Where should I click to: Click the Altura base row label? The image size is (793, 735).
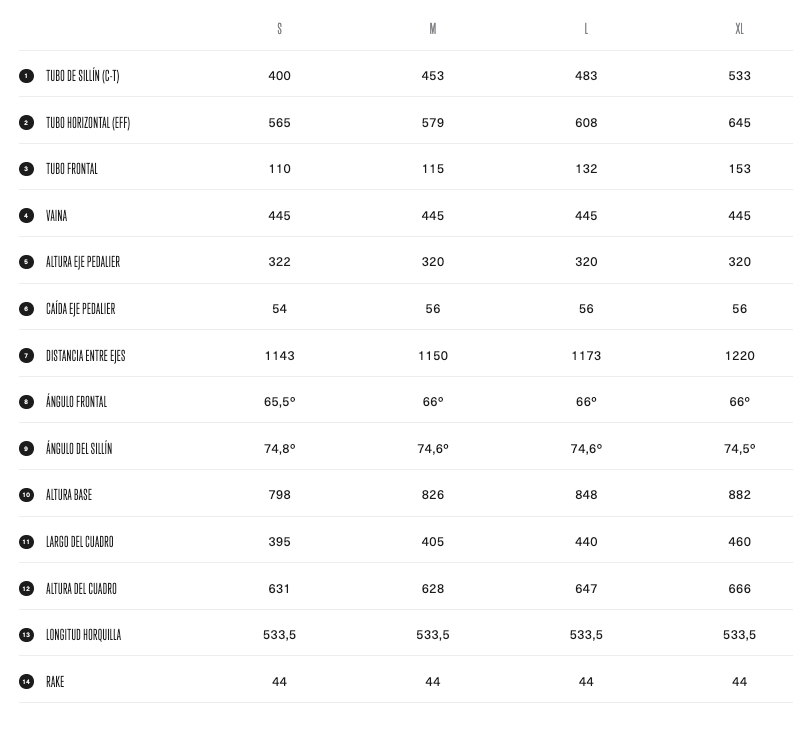(x=69, y=495)
